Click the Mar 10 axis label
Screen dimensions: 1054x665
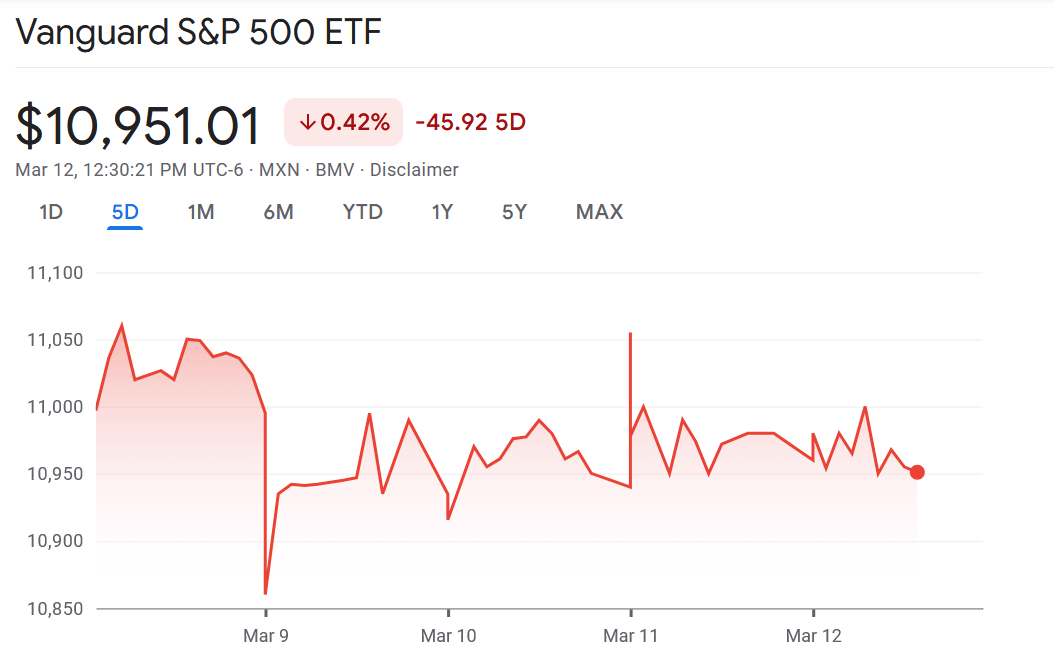pos(448,636)
